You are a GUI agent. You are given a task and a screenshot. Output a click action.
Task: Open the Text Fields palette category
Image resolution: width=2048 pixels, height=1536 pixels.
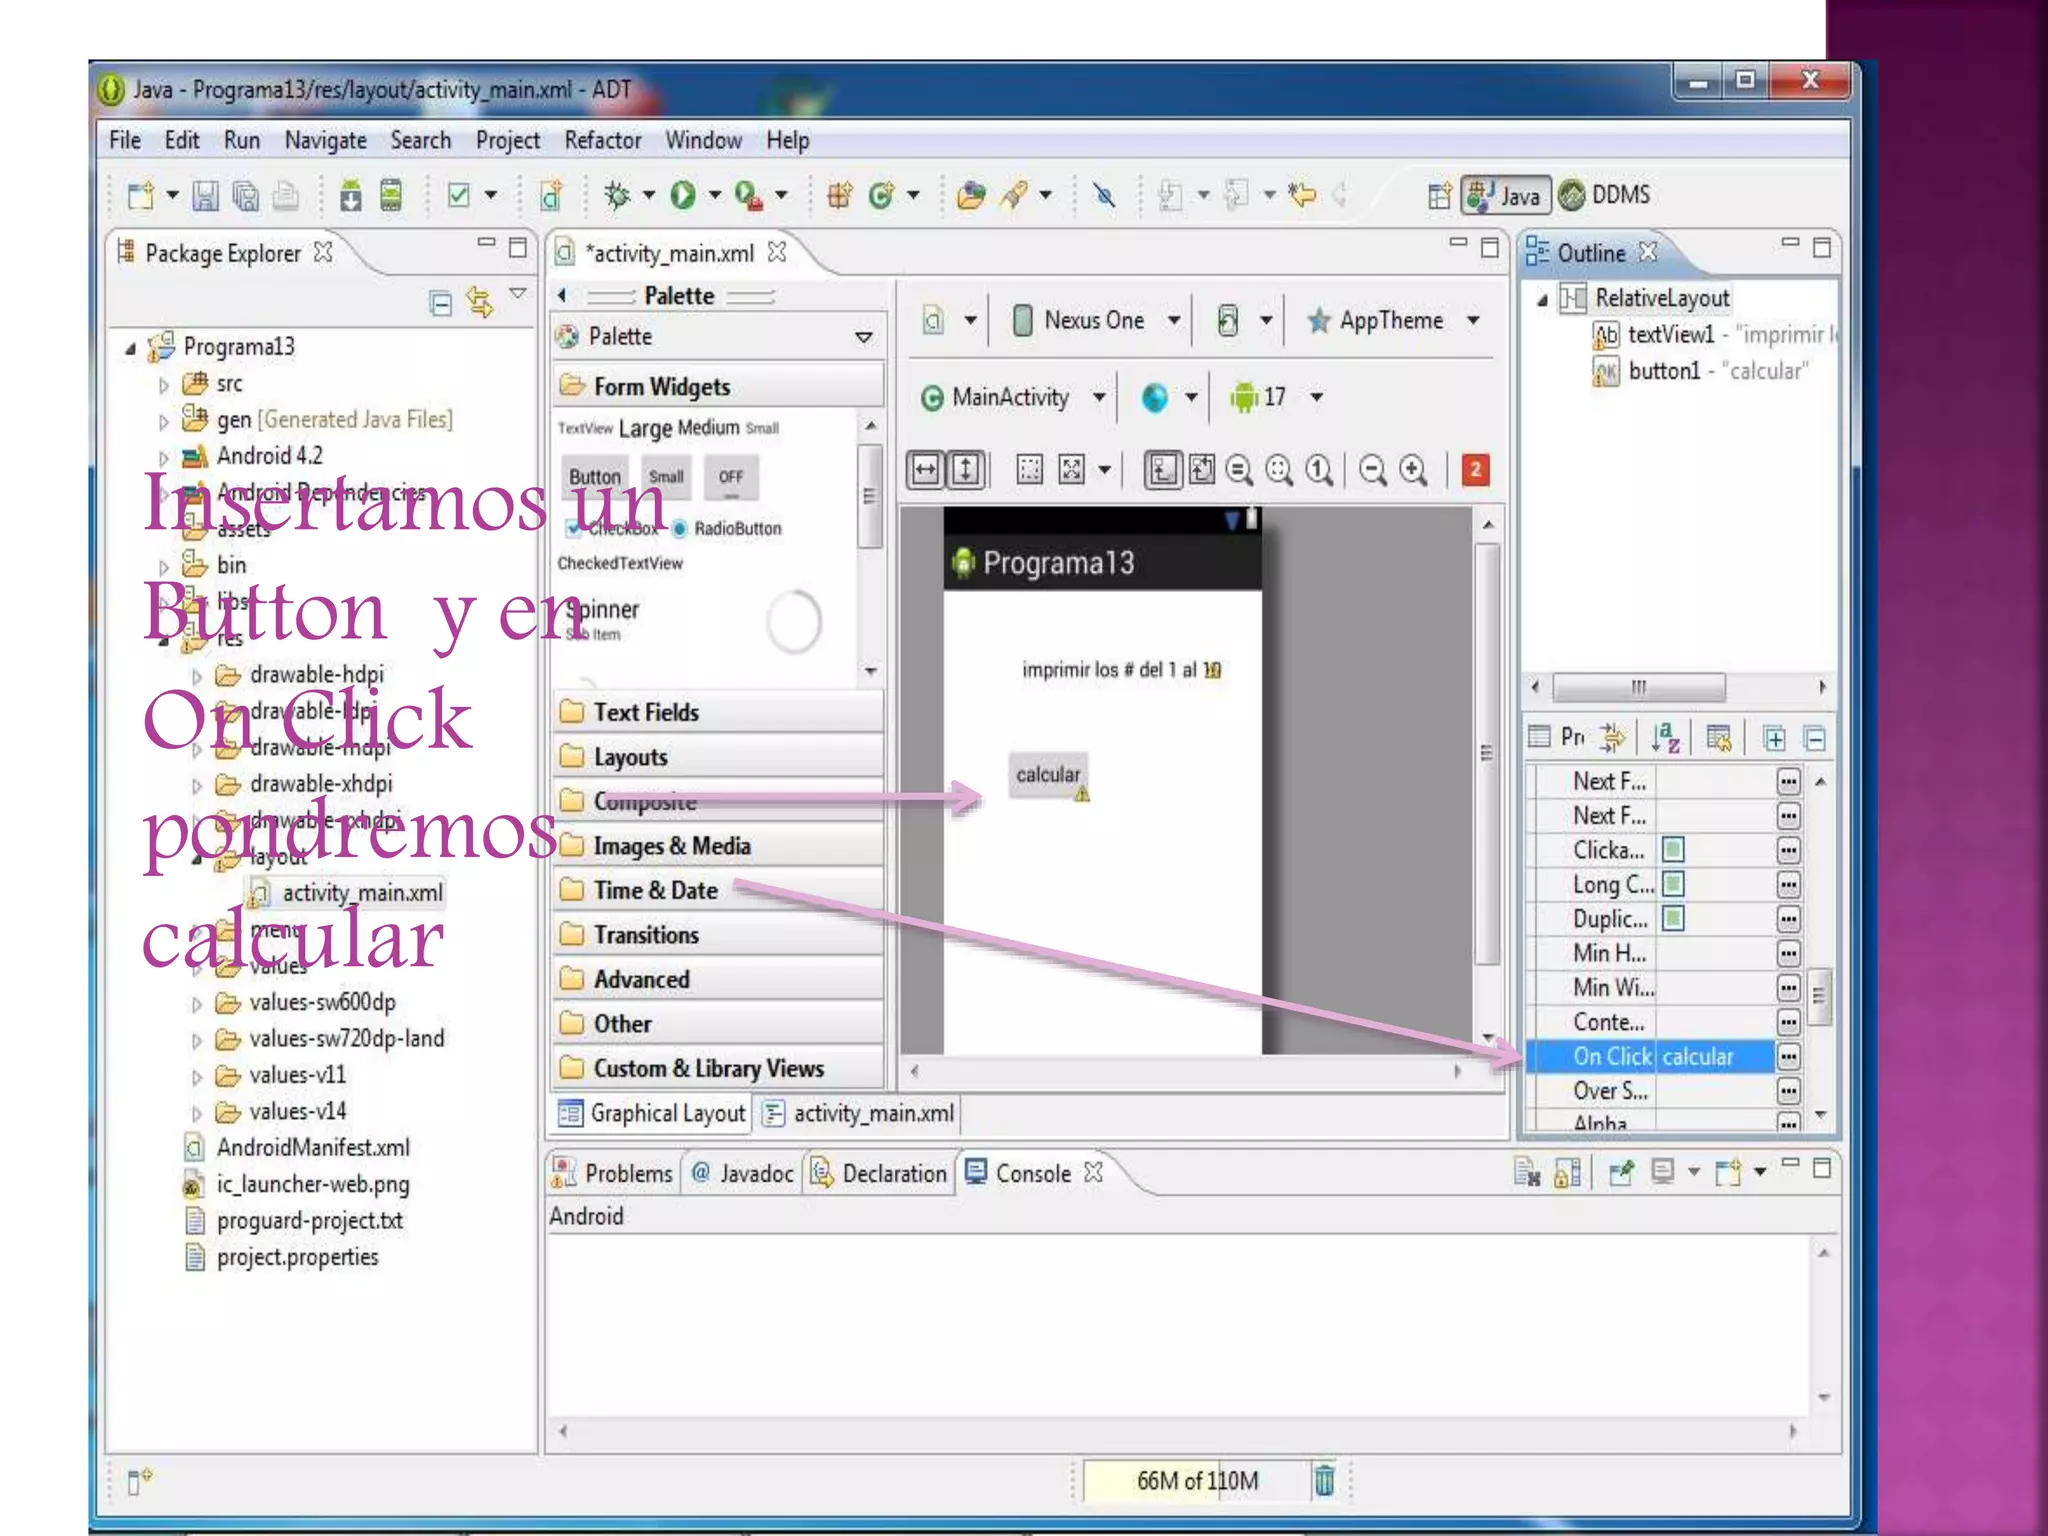(718, 712)
